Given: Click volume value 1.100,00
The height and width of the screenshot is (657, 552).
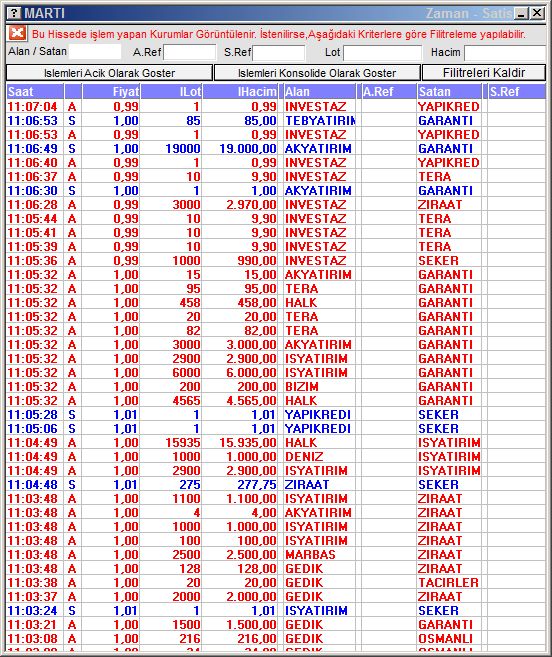Looking at the screenshot, I should coord(251,499).
